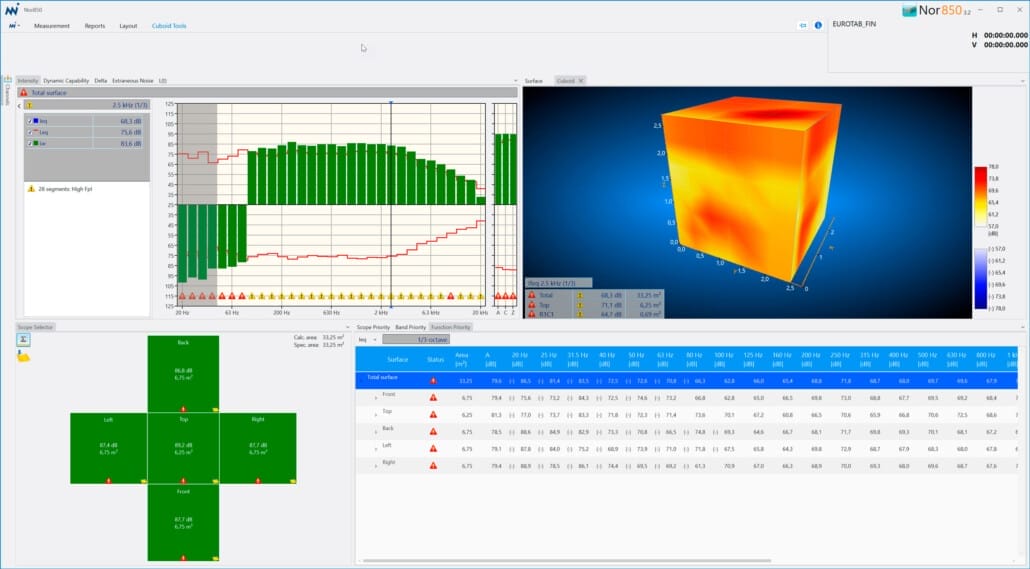Screen dimensions: 1030x569
Task: Open the Channels side panel icon
Action: pos(6,92)
